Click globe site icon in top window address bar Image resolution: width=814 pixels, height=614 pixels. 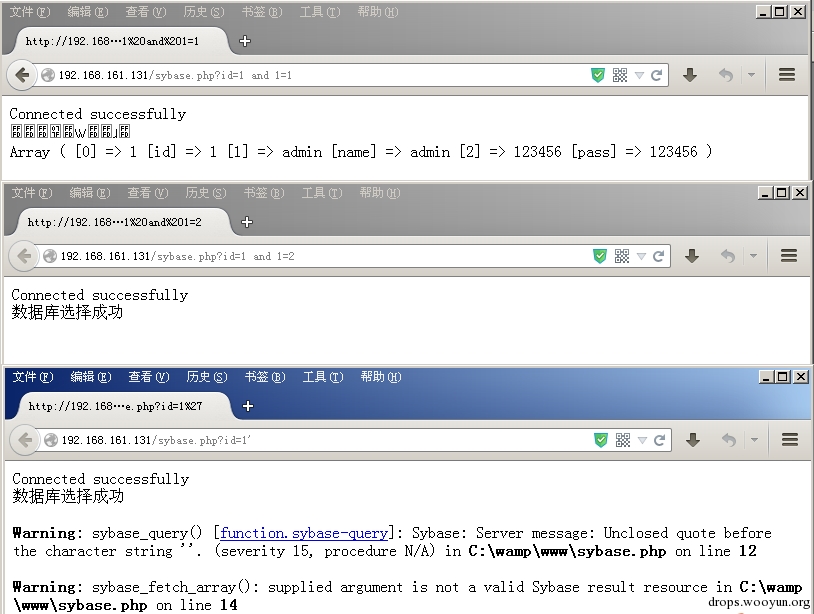coord(48,75)
